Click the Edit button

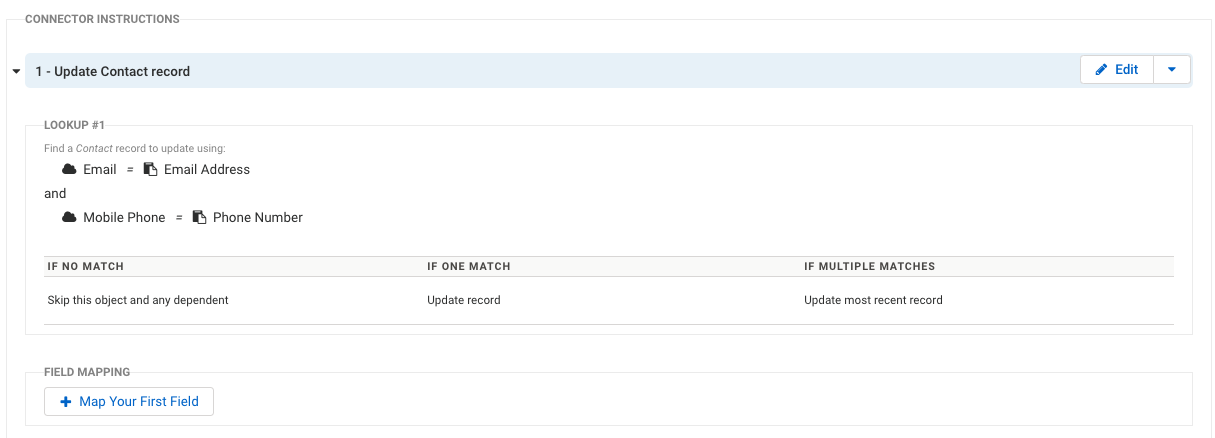(x=1117, y=70)
